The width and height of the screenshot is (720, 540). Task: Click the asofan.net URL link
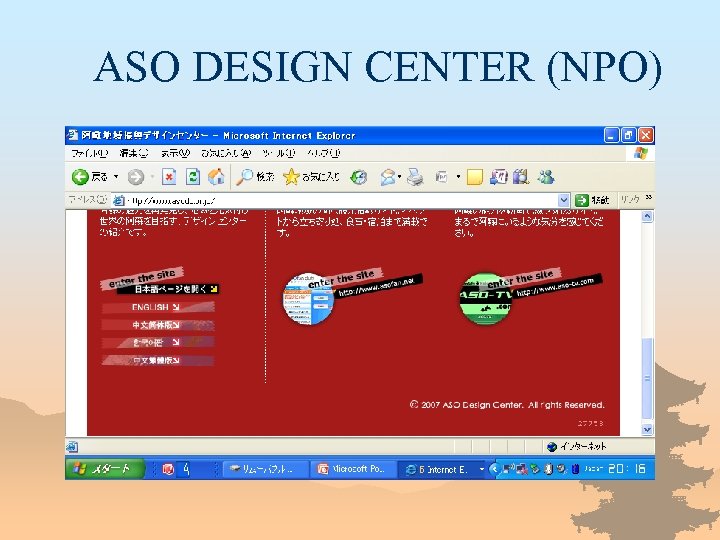378,285
